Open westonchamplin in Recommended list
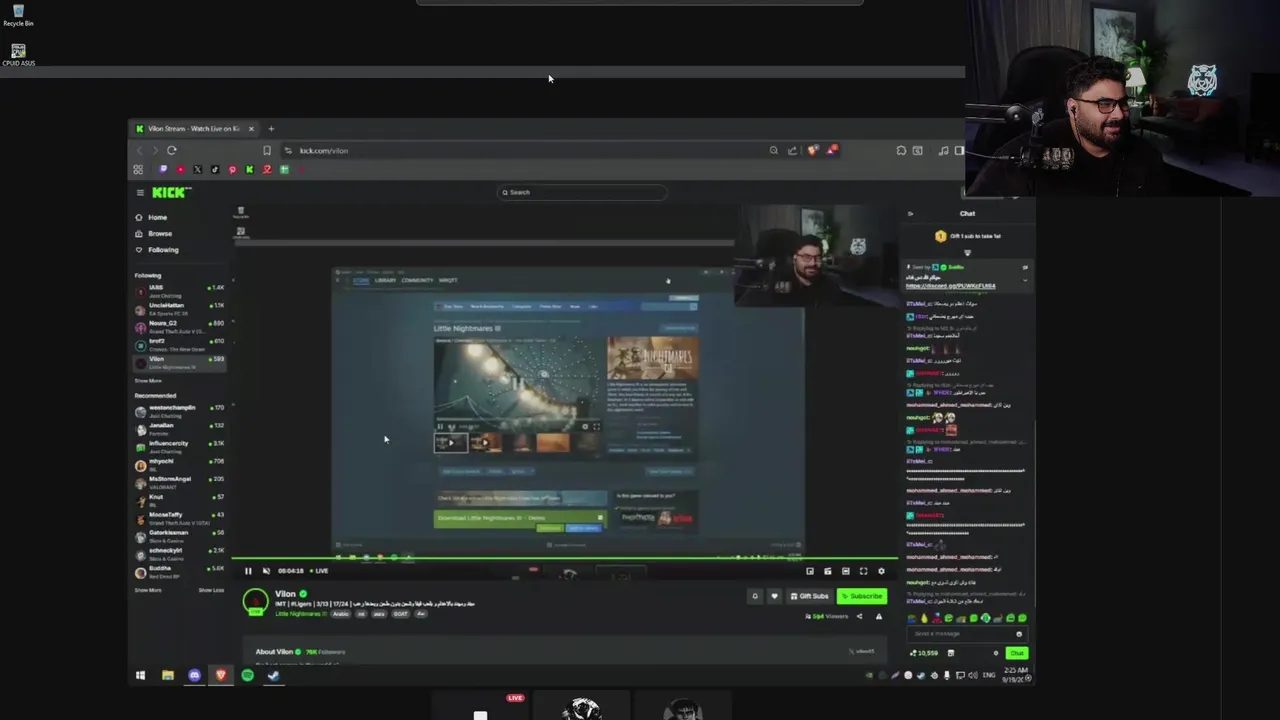The height and width of the screenshot is (720, 1280). pyautogui.click(x=180, y=410)
